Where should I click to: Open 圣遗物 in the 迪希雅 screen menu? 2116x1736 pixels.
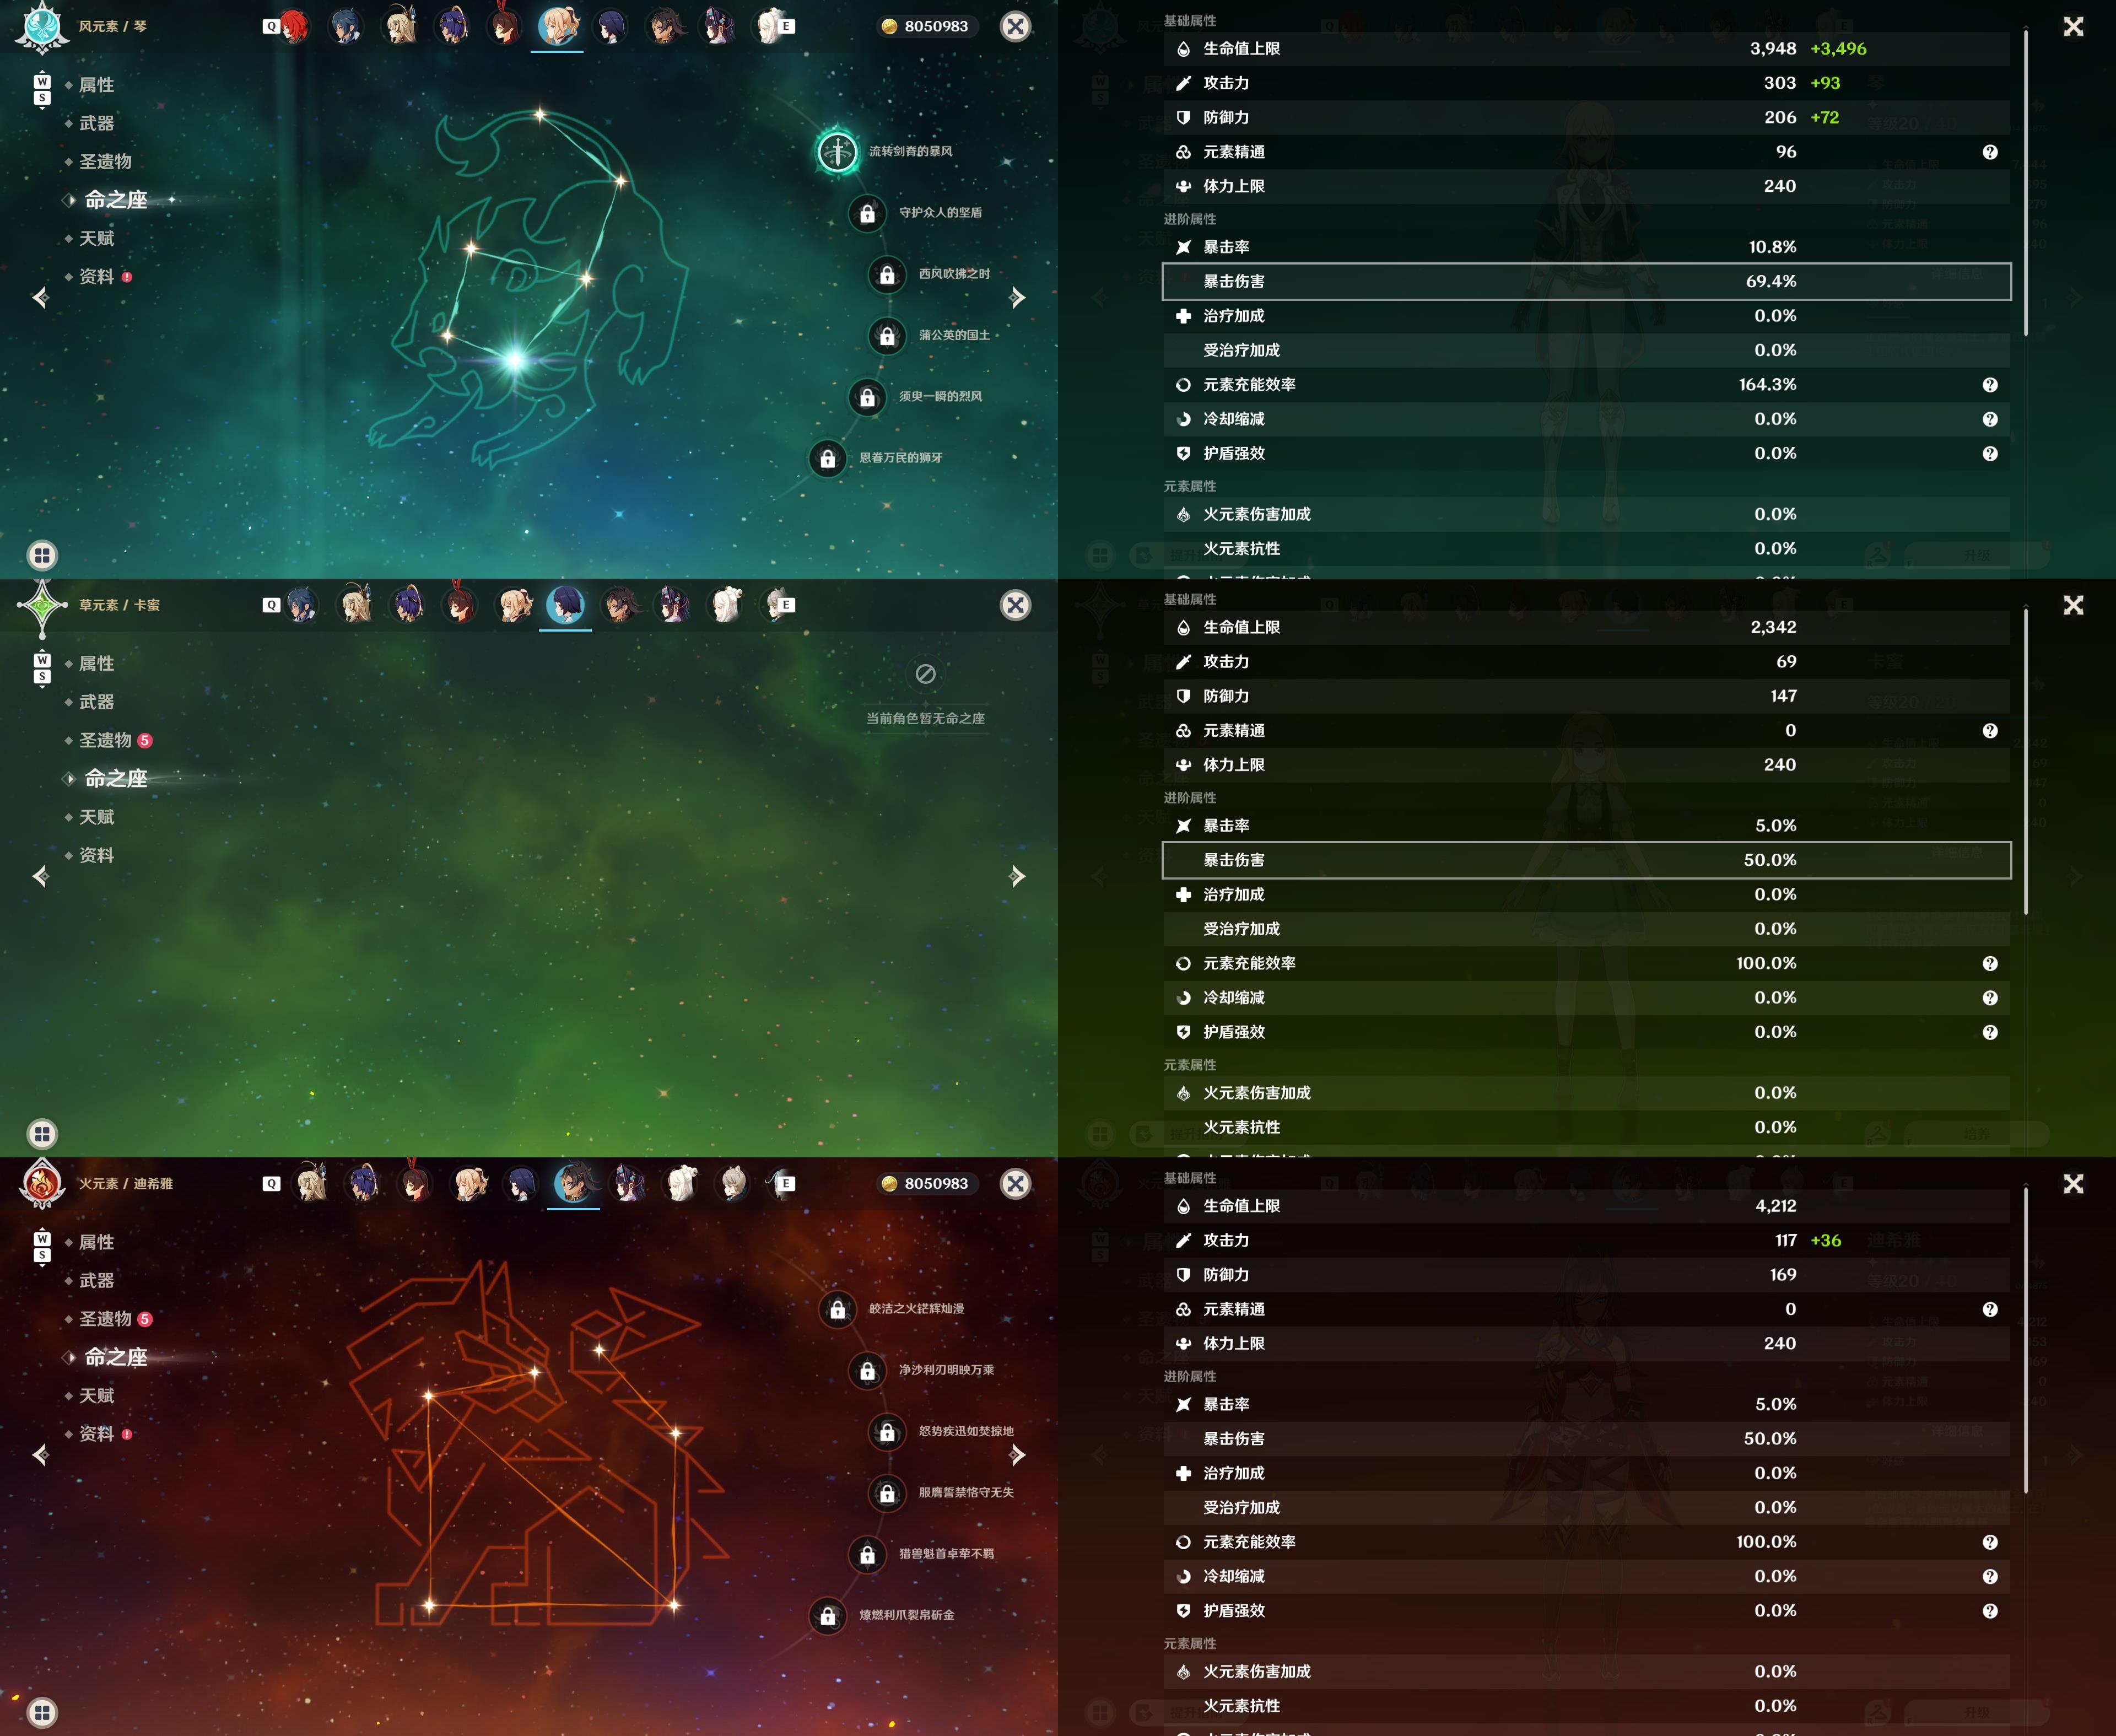pyautogui.click(x=105, y=1318)
